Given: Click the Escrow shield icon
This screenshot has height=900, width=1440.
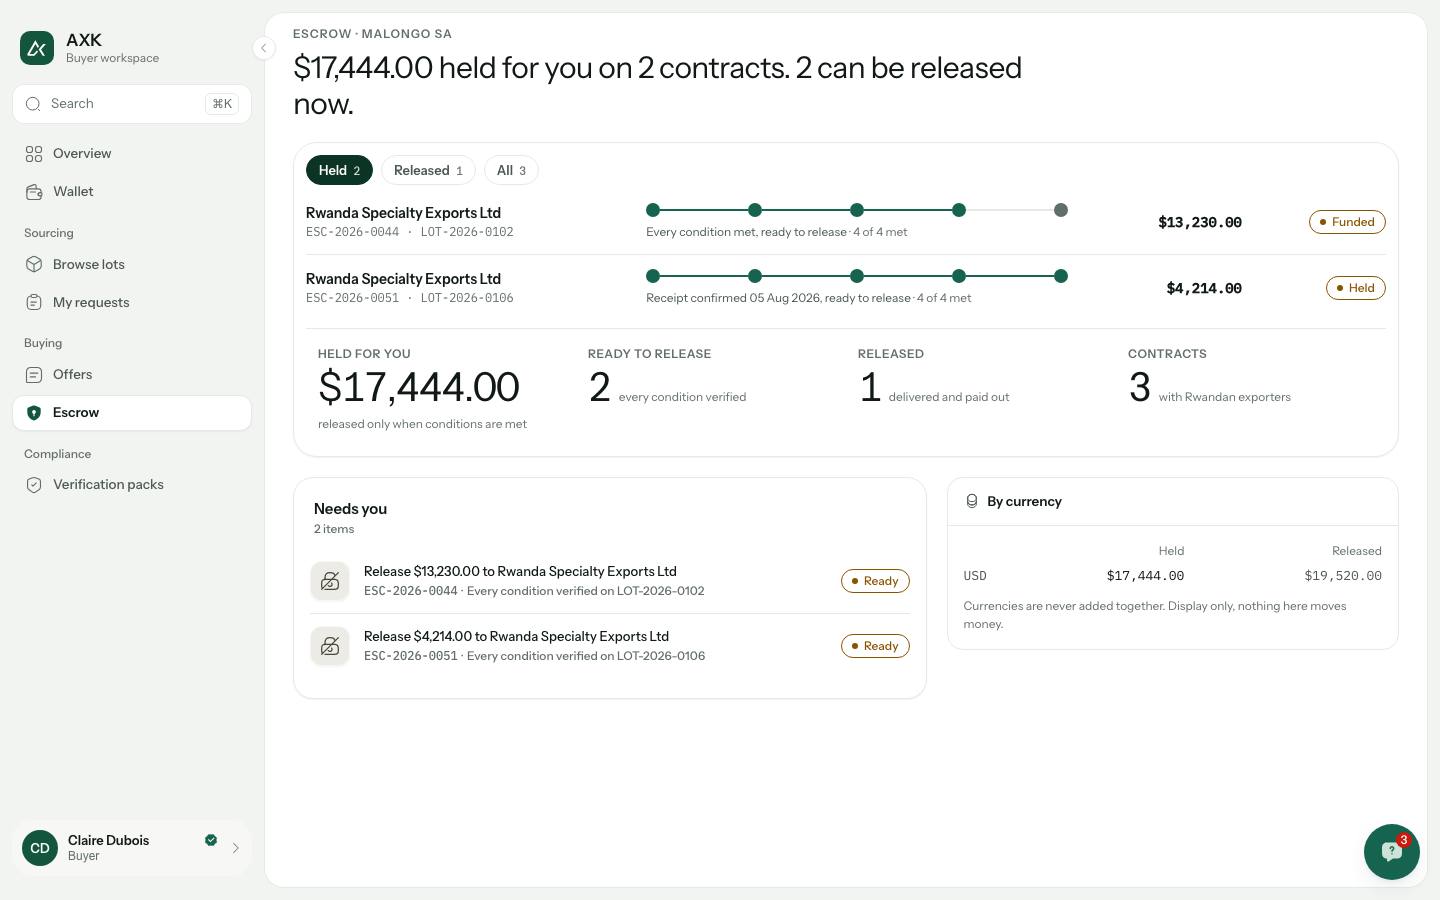Looking at the screenshot, I should pos(34,413).
